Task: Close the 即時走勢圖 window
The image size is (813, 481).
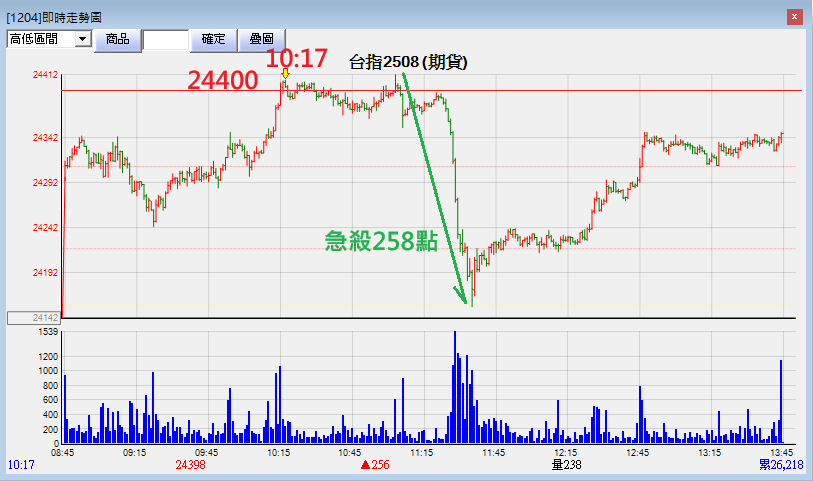Action: point(793,16)
